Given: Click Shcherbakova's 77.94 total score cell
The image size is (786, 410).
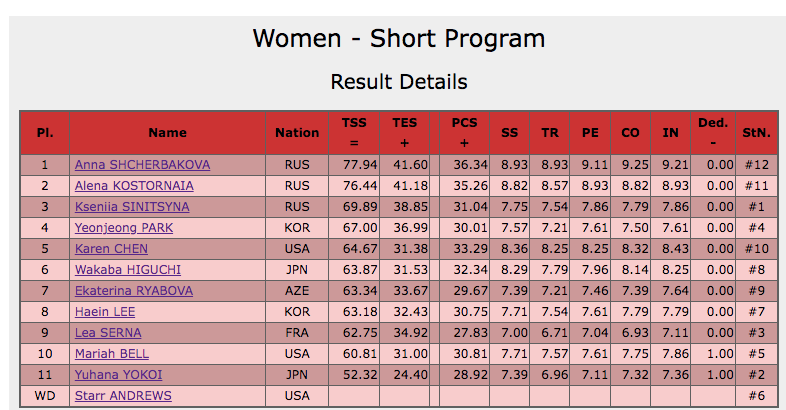Looking at the screenshot, I should point(359,165).
